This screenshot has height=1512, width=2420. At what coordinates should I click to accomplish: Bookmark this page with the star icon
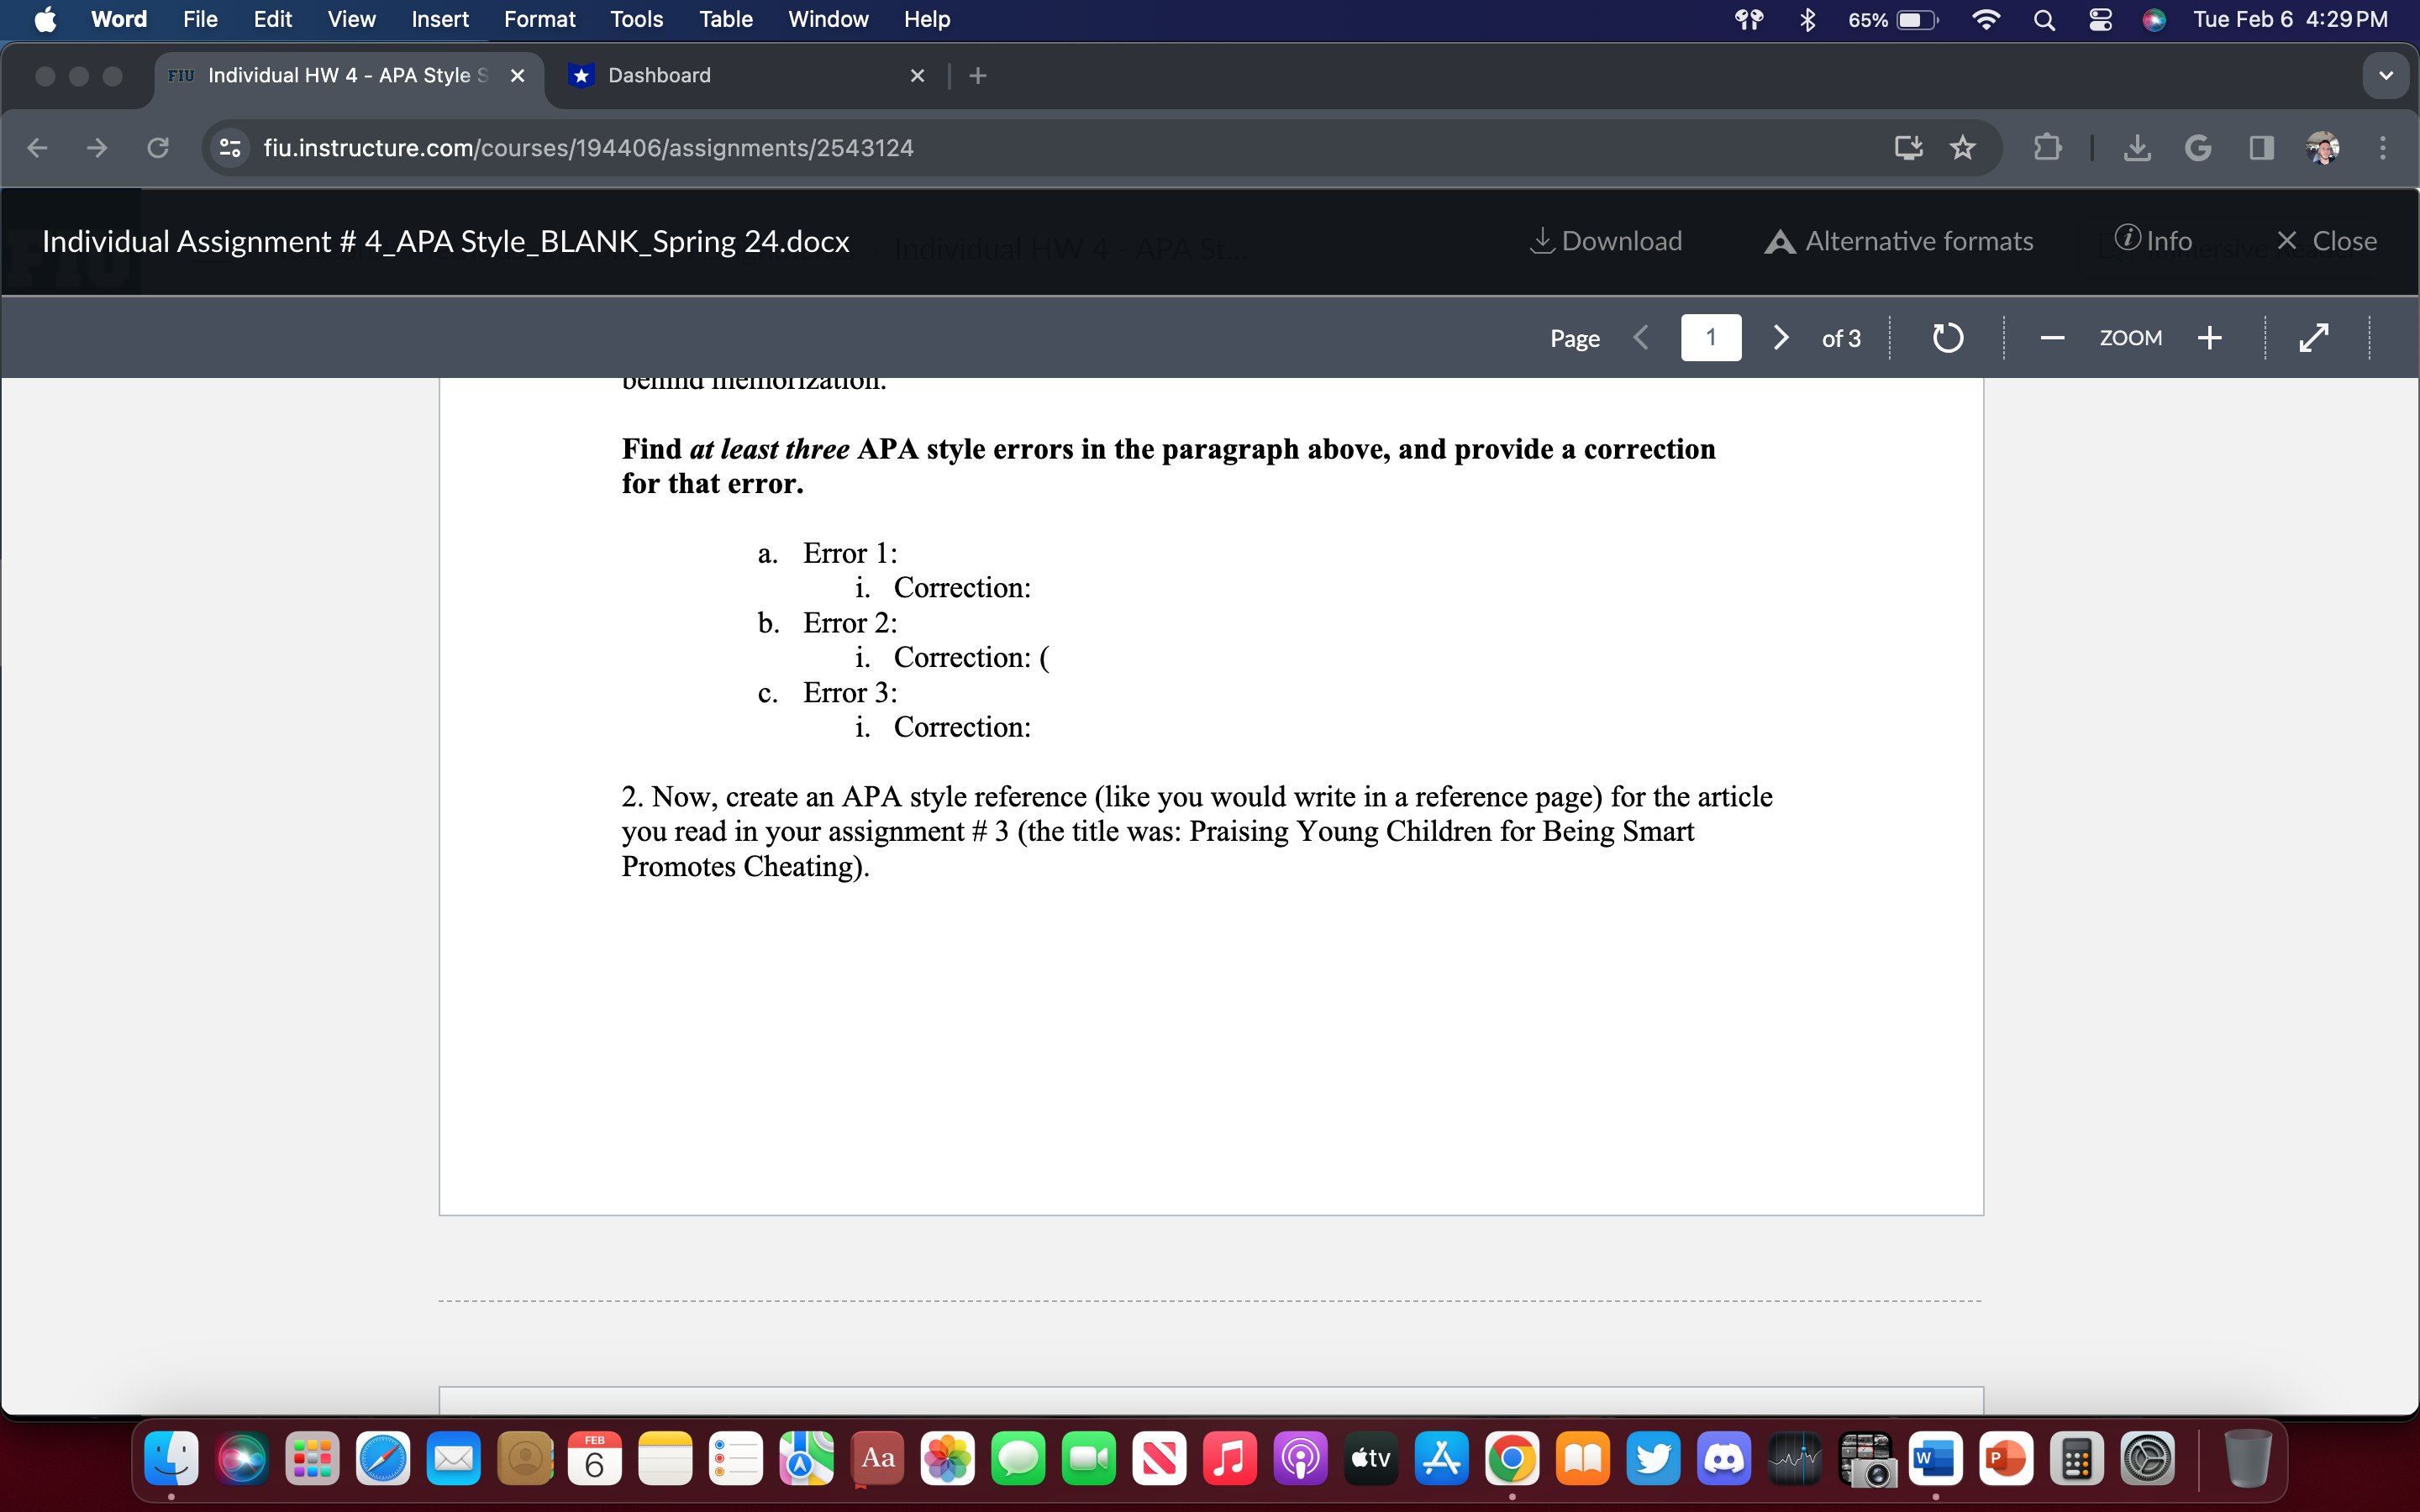[x=1962, y=148]
